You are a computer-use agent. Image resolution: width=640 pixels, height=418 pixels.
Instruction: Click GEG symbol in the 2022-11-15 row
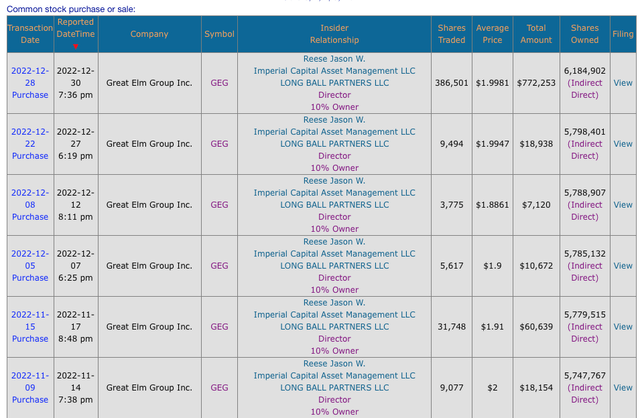click(219, 327)
